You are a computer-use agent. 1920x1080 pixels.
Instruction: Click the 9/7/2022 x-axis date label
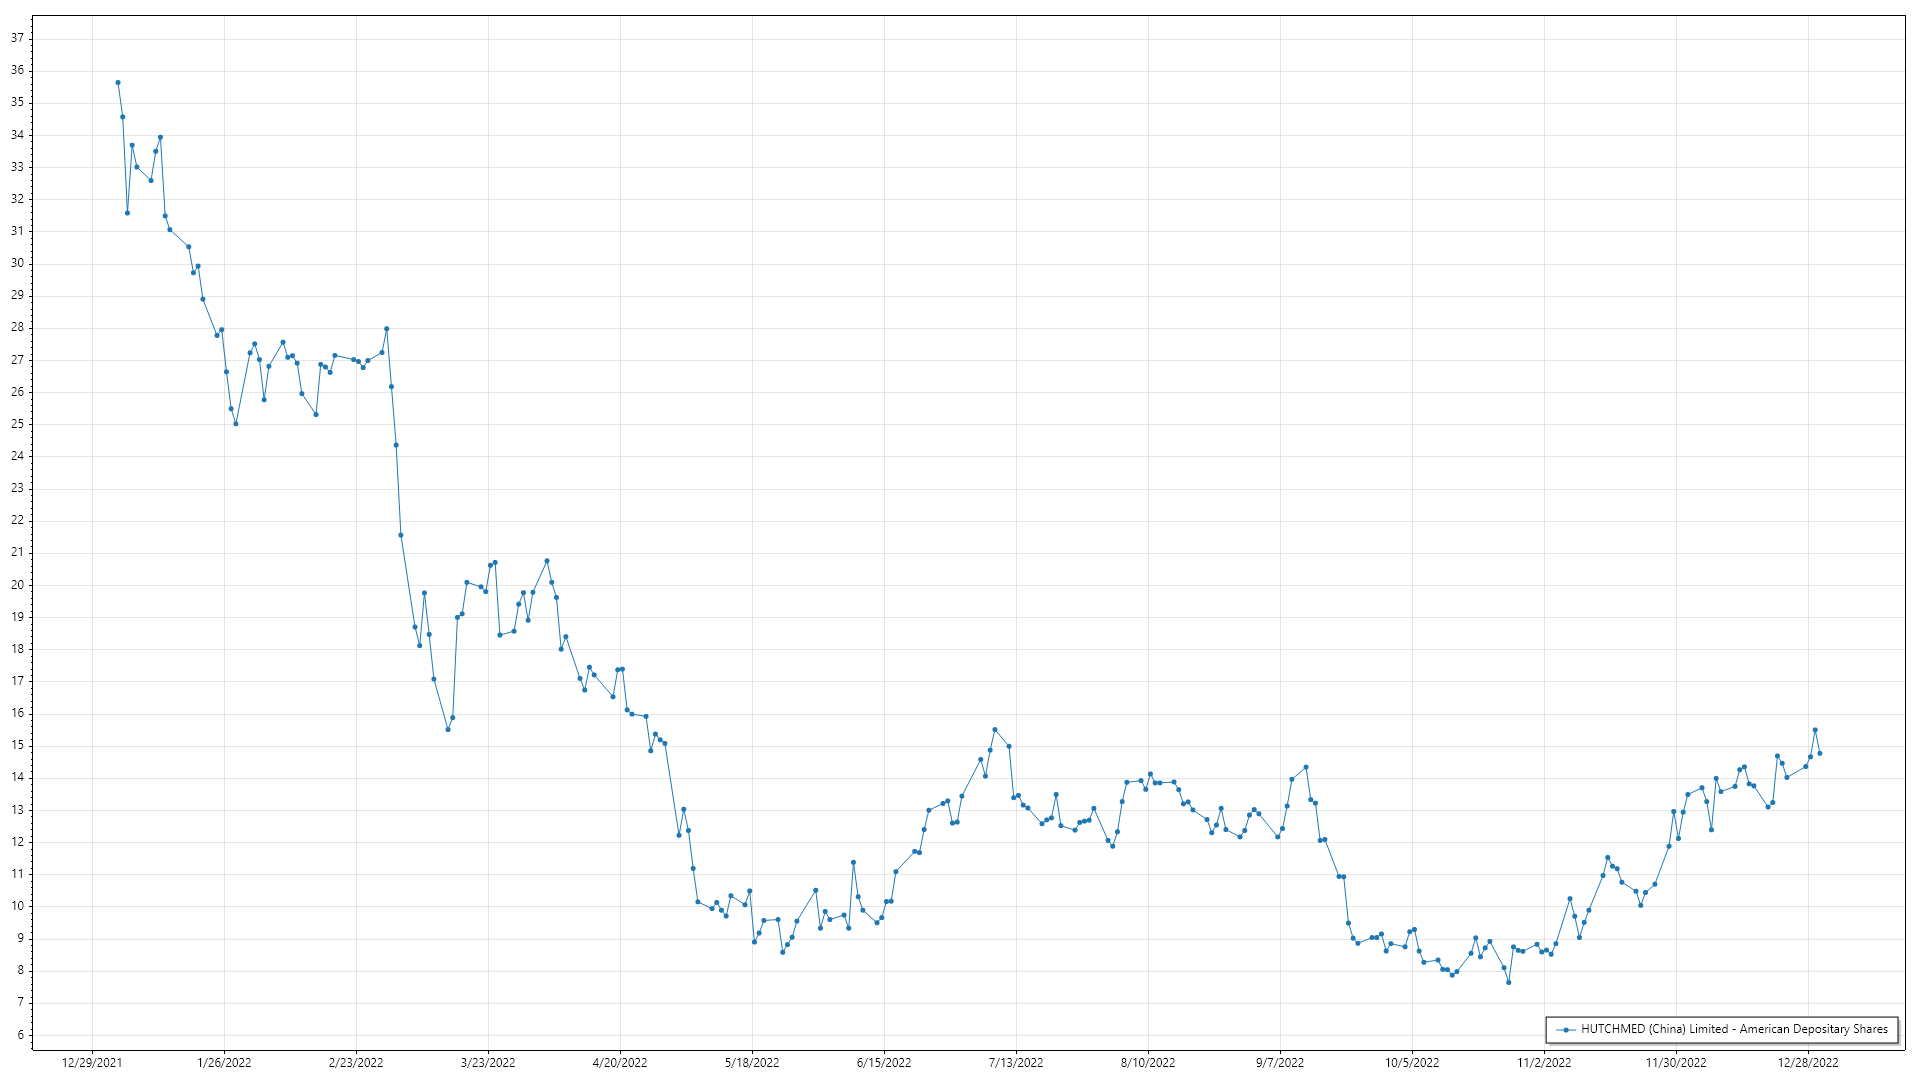coord(1280,1063)
